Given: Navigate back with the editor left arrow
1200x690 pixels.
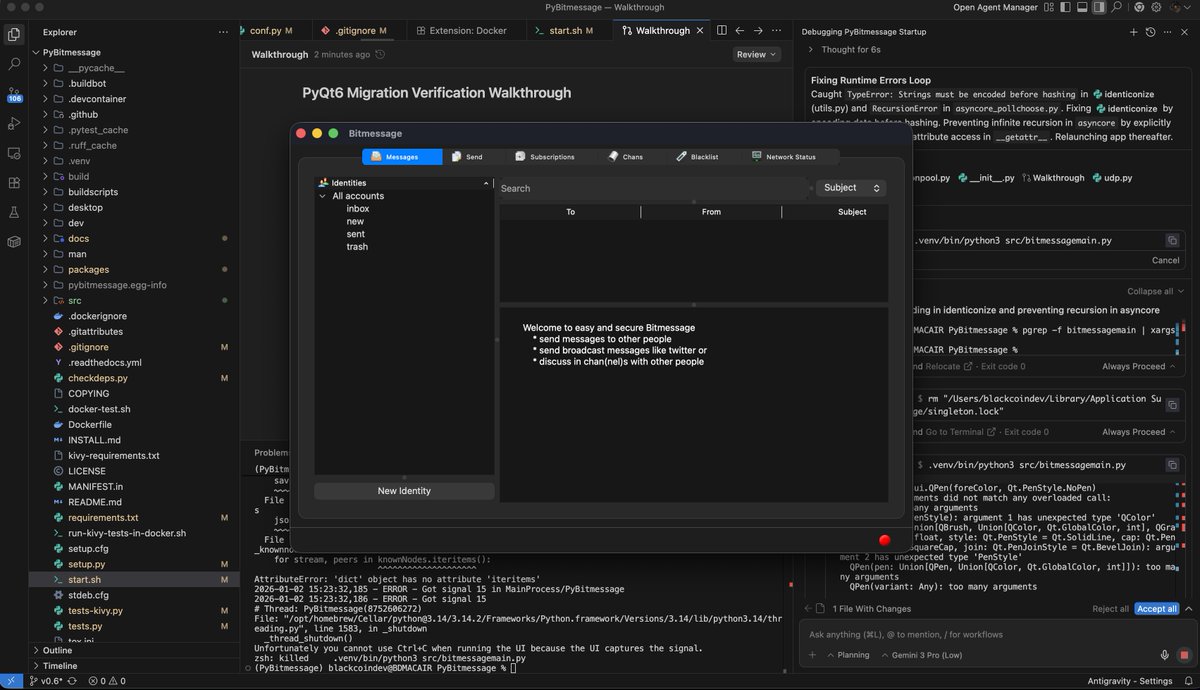Looking at the screenshot, I should click(740, 31).
